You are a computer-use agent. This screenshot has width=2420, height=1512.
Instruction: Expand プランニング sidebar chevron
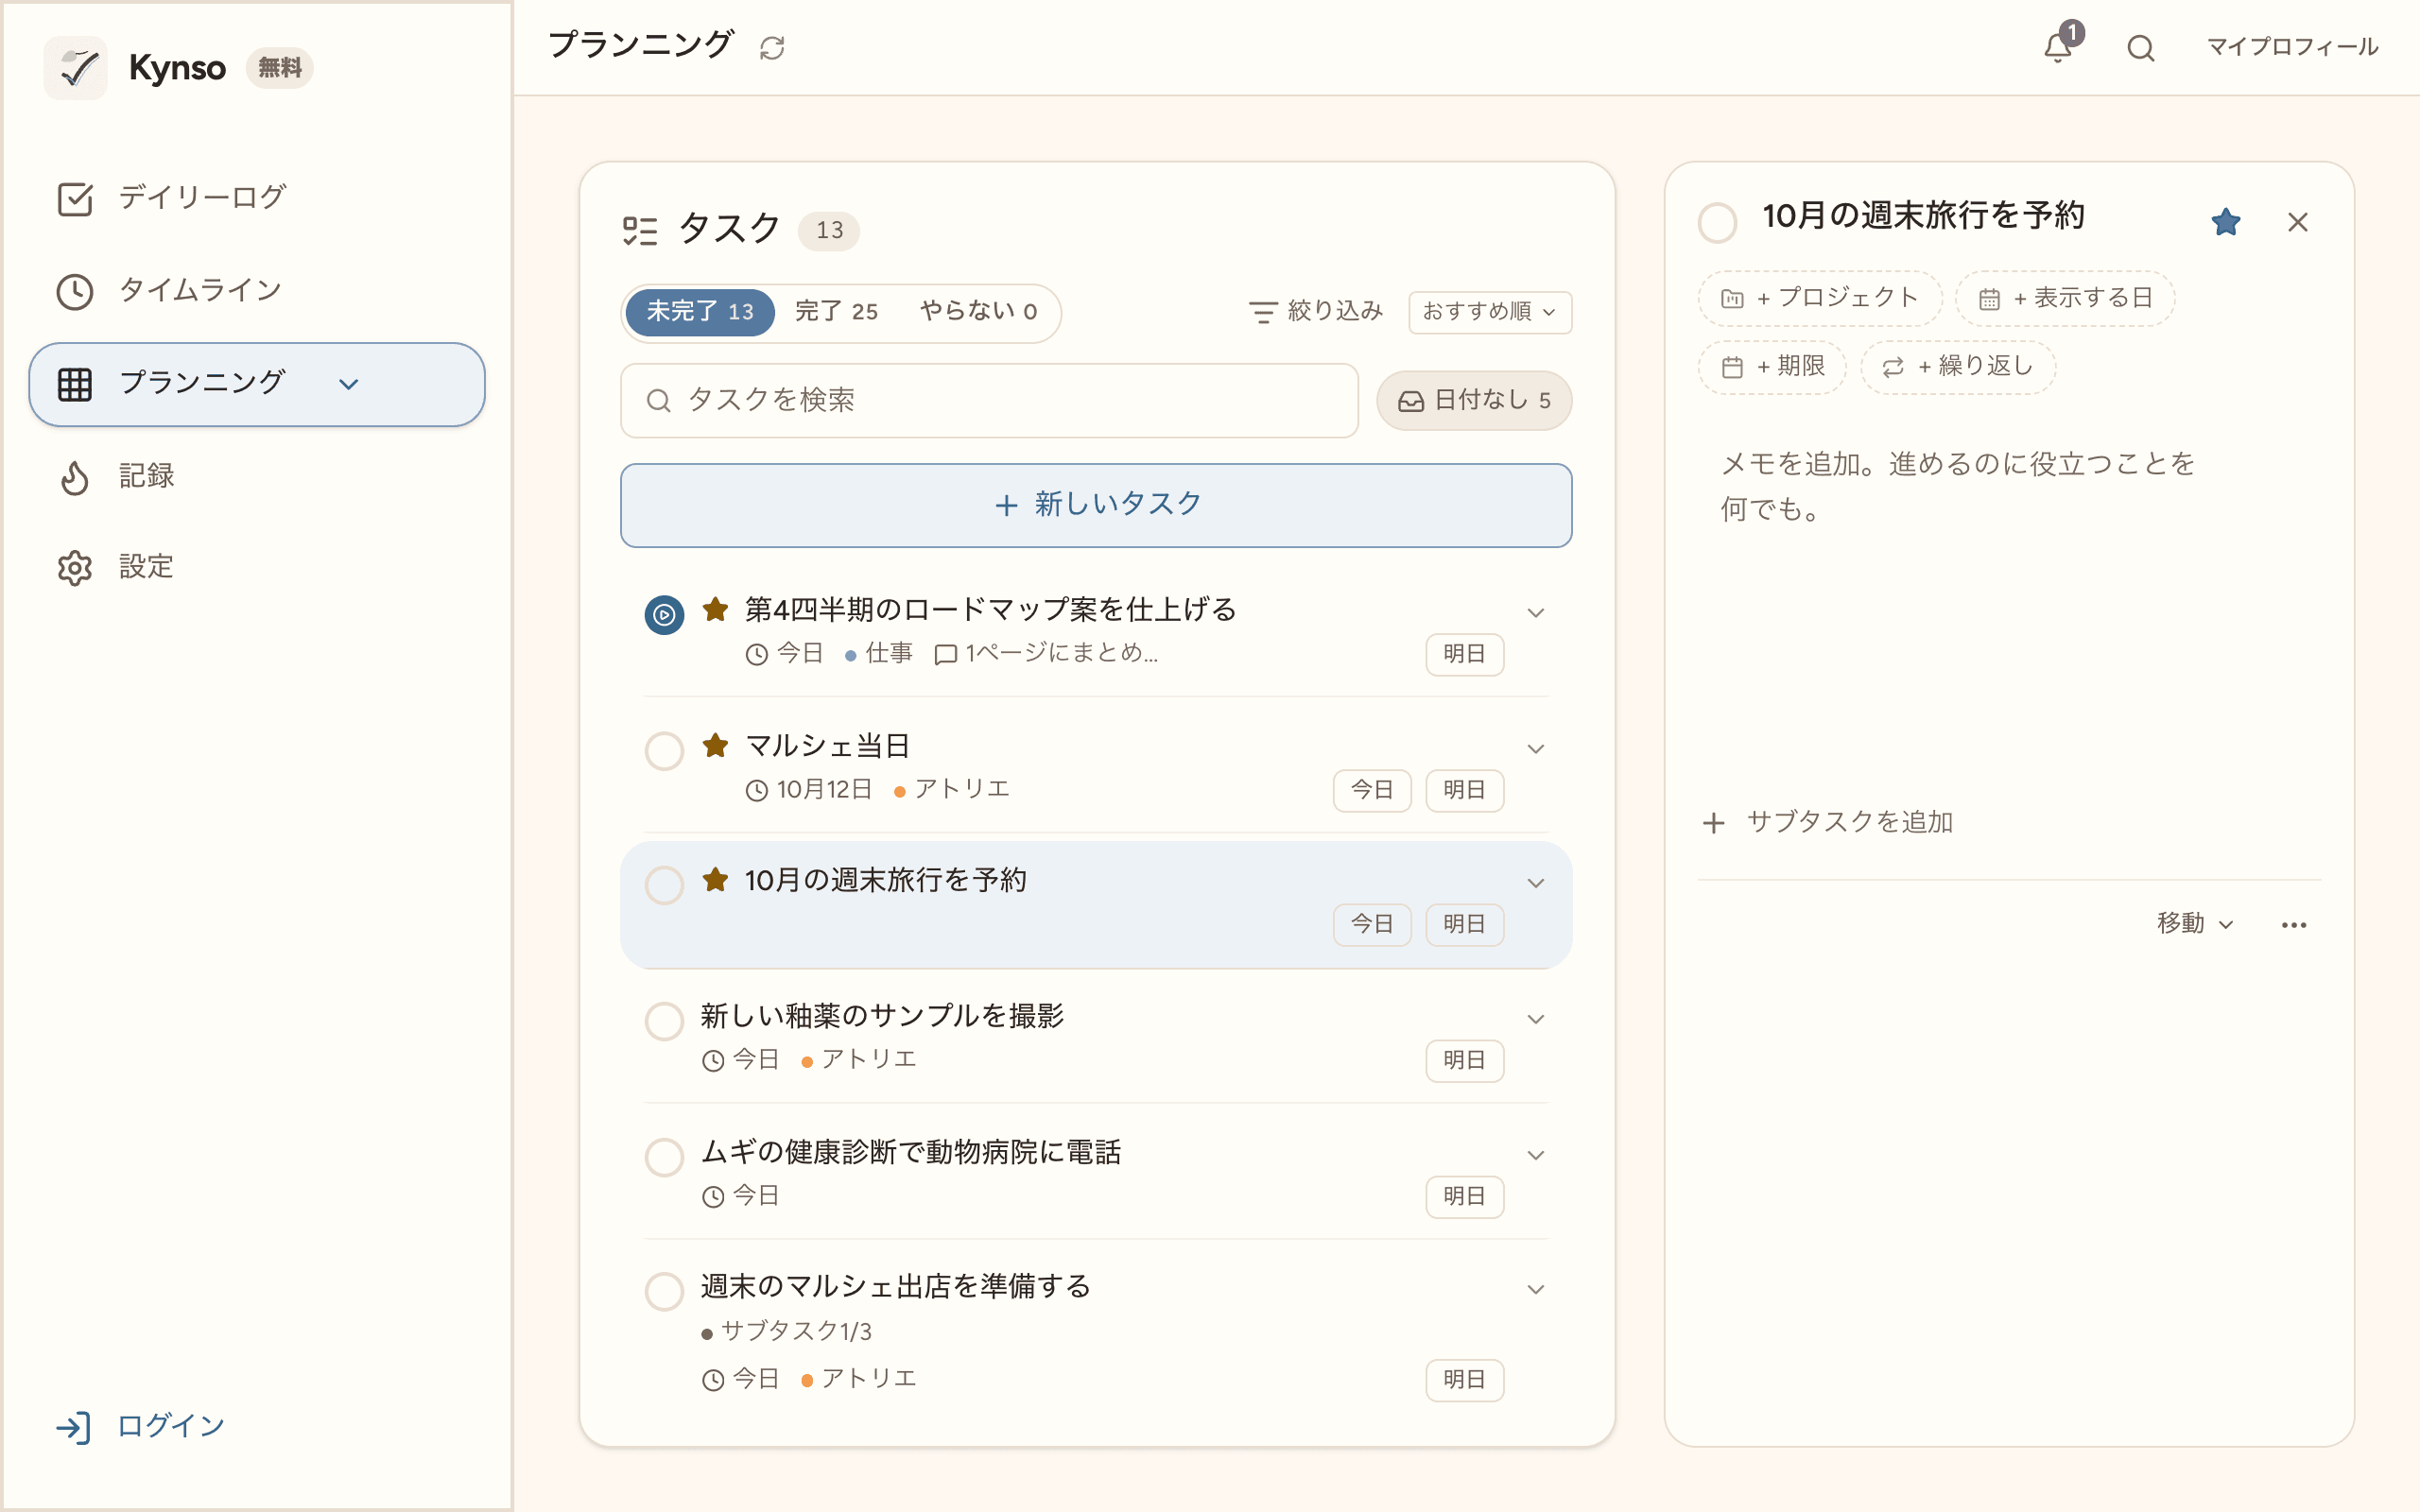coord(349,384)
